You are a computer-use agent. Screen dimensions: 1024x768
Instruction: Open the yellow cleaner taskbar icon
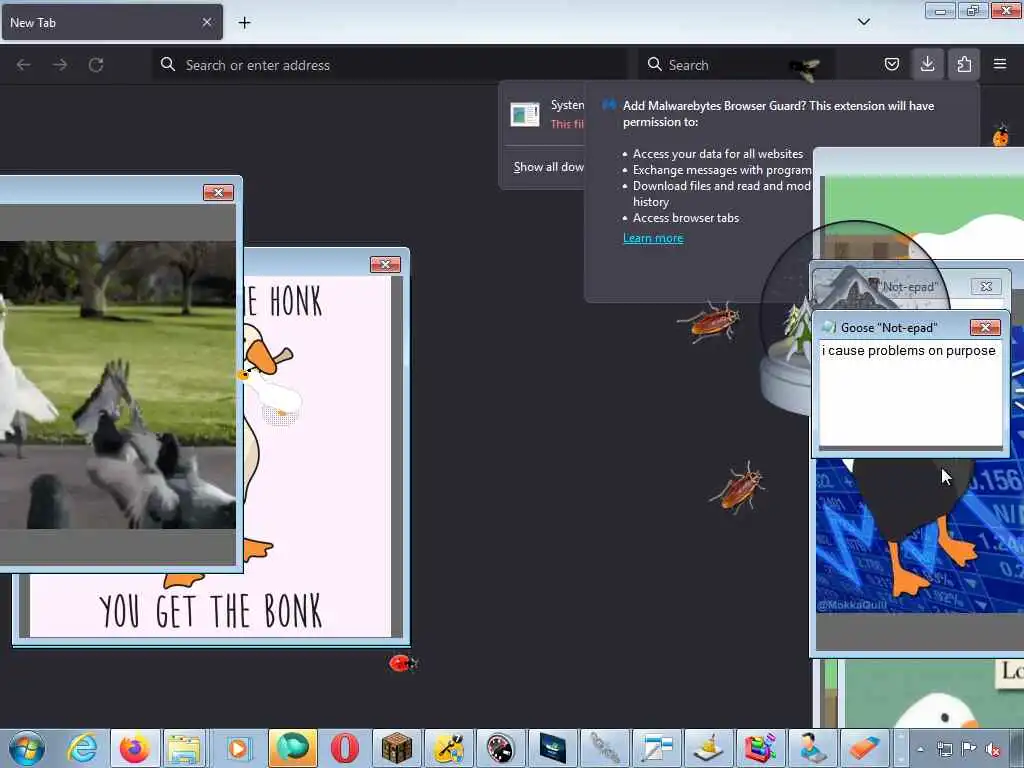[x=709, y=748]
